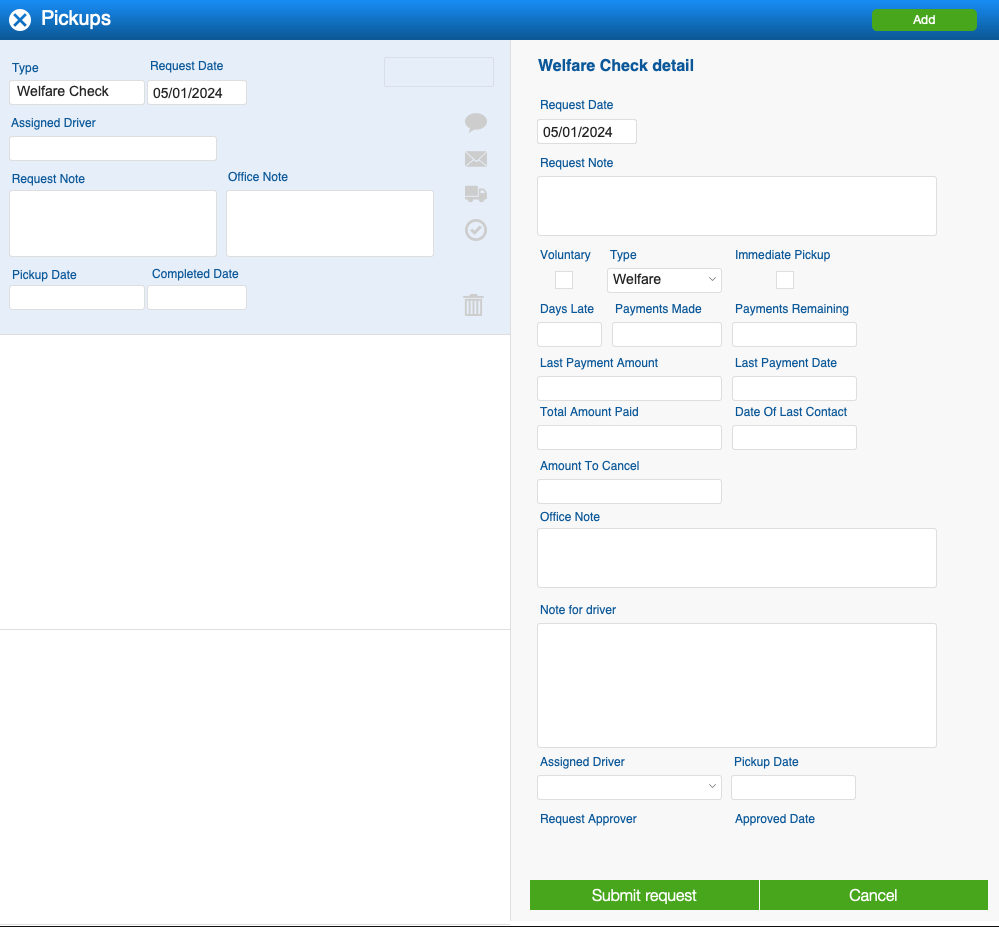Click the Request Approver label
999x927 pixels.
point(588,819)
